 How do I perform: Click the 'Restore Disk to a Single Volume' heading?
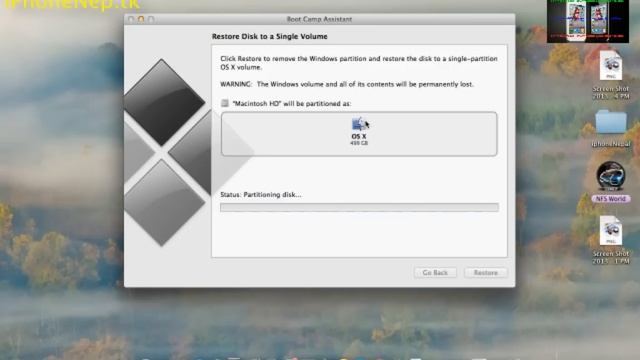(x=269, y=36)
